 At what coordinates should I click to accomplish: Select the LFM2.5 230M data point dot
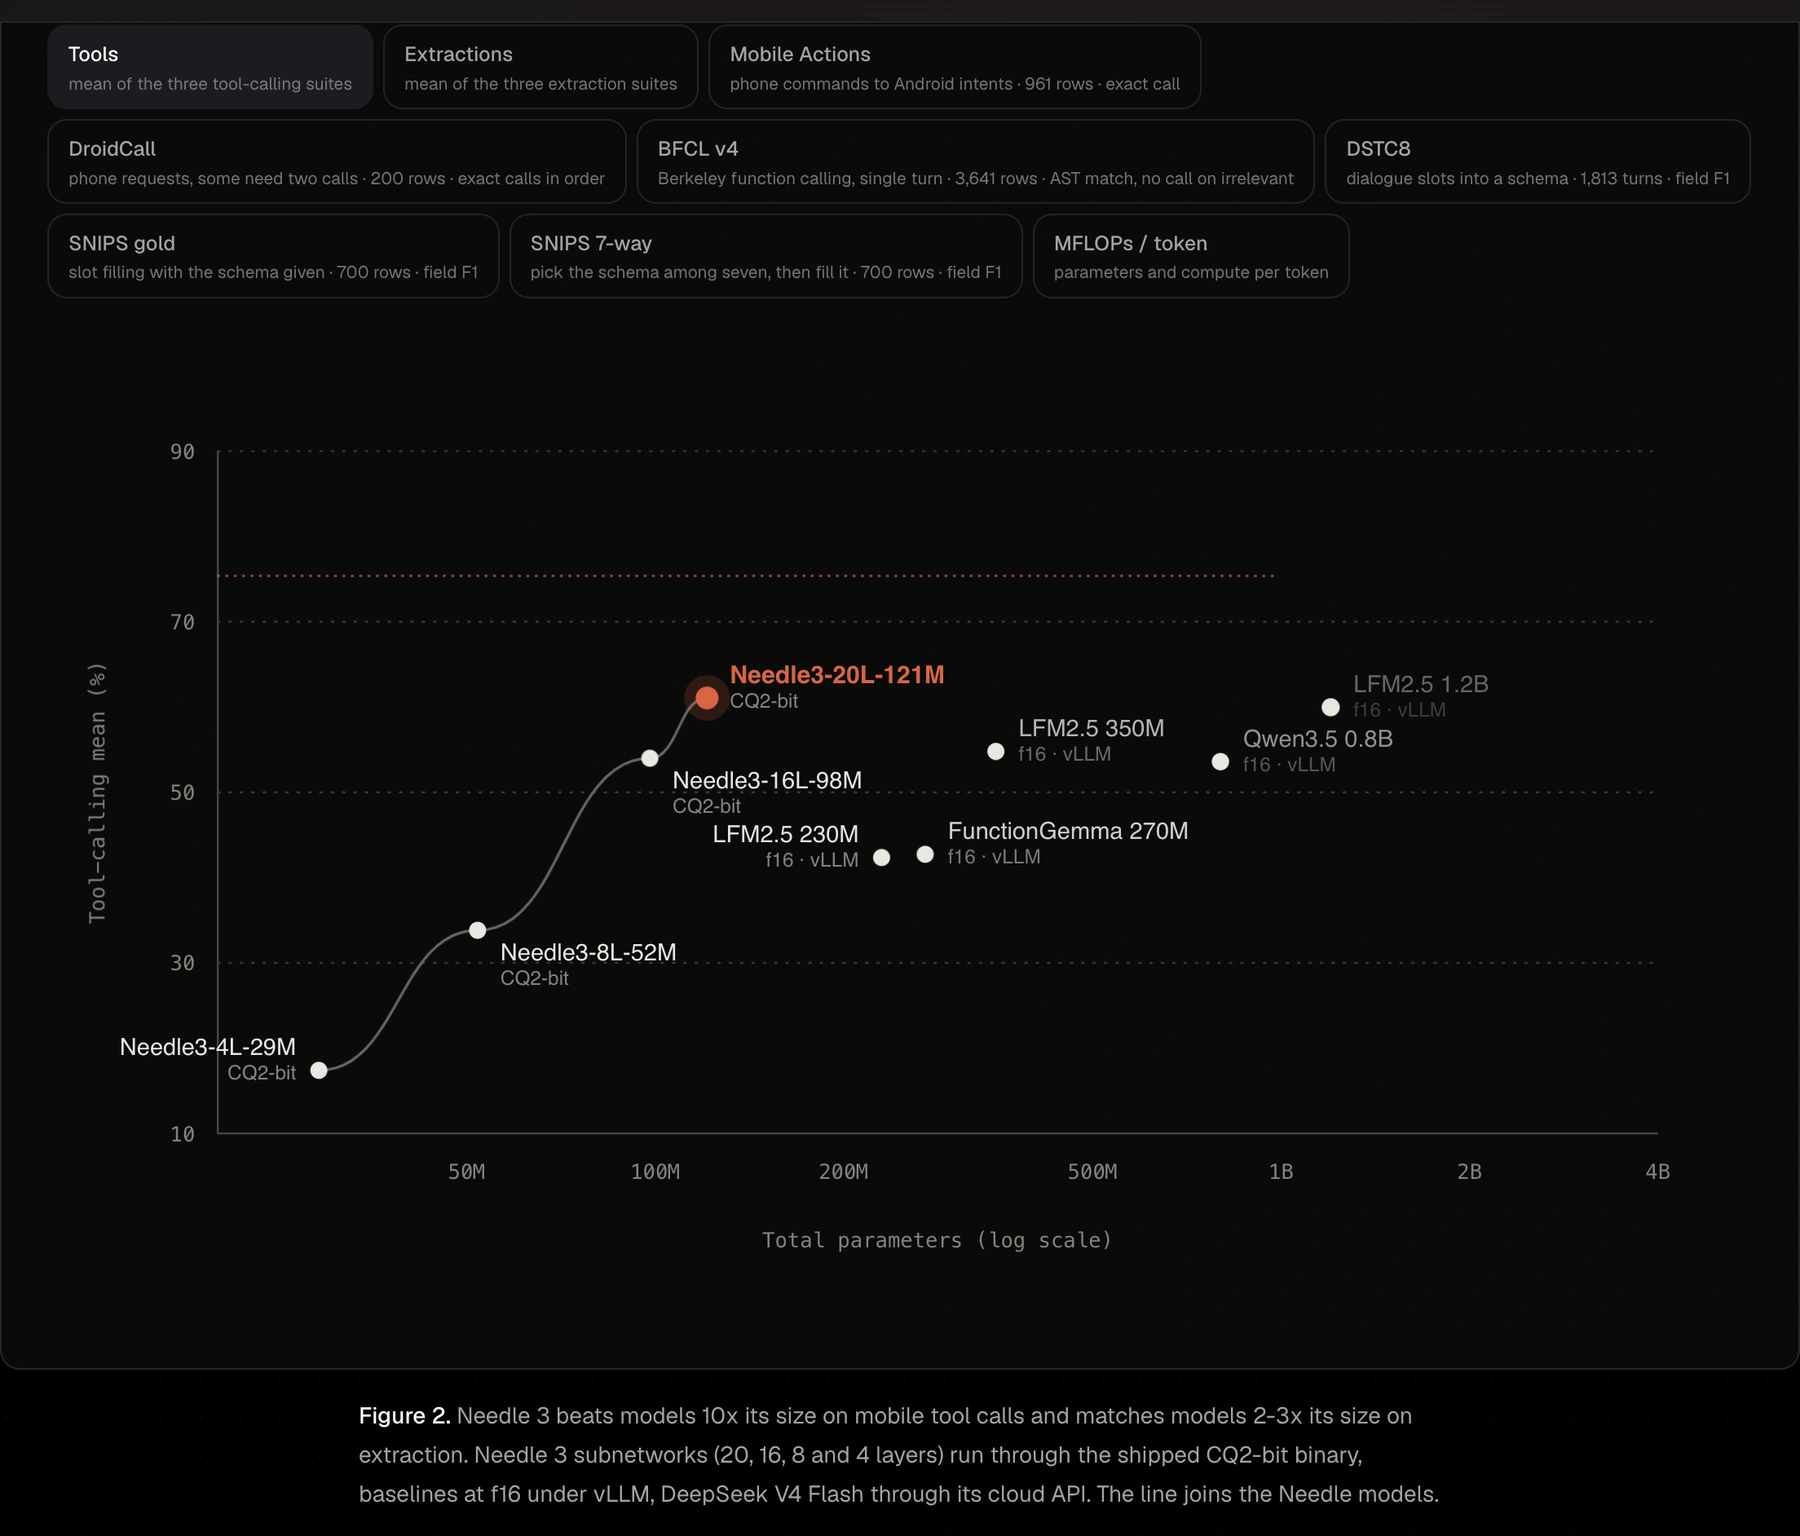[x=882, y=857]
